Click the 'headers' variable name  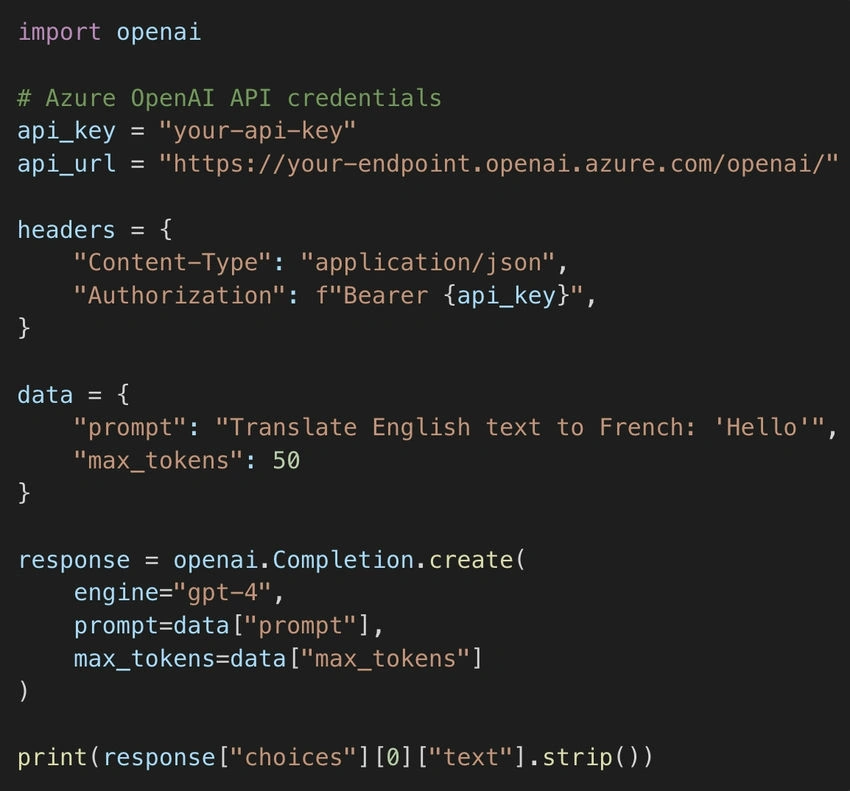point(66,230)
